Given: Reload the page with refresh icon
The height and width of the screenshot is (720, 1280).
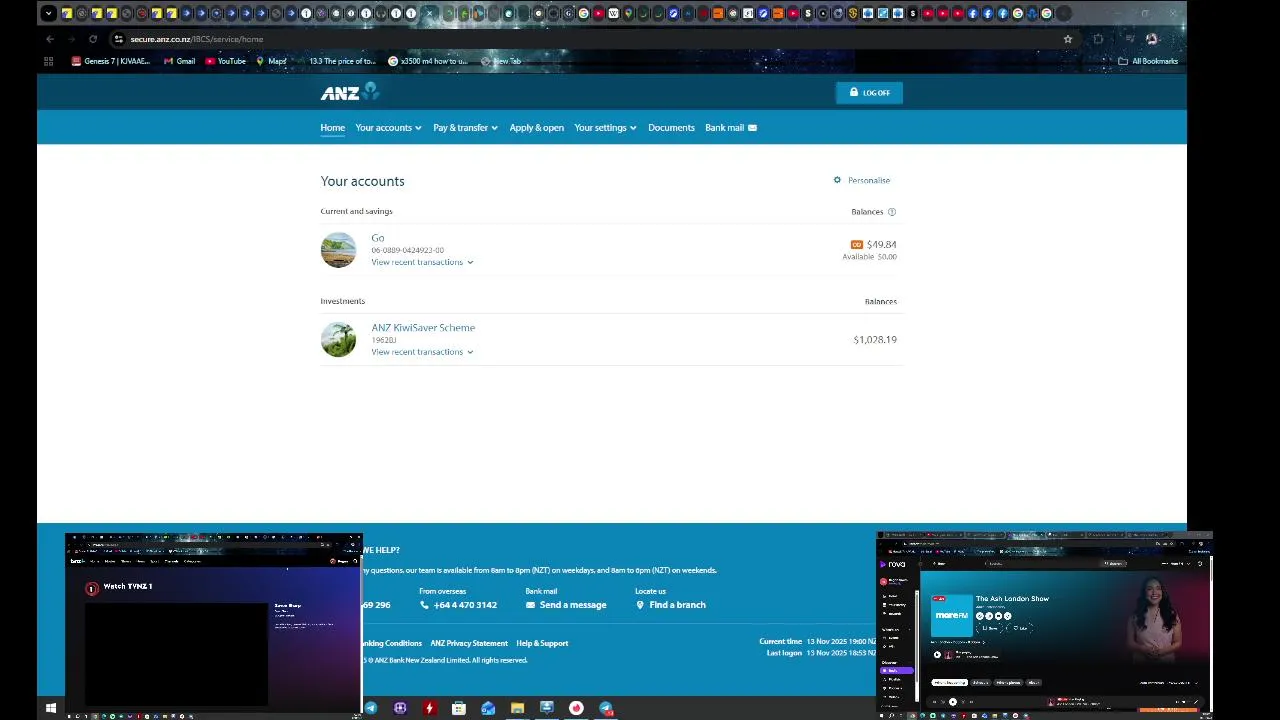Looking at the screenshot, I should coord(93,39).
